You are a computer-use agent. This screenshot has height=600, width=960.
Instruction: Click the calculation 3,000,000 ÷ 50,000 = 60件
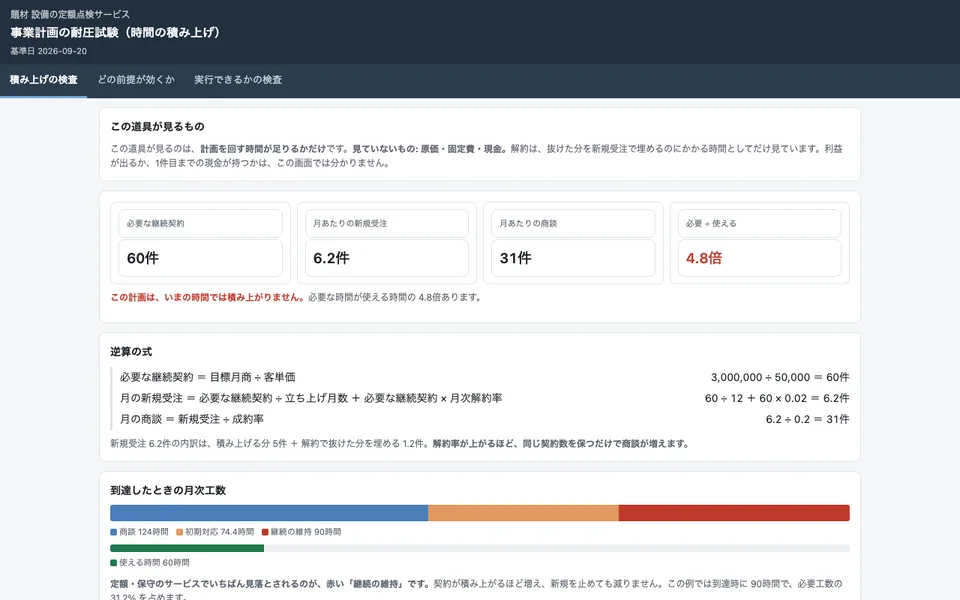point(780,378)
